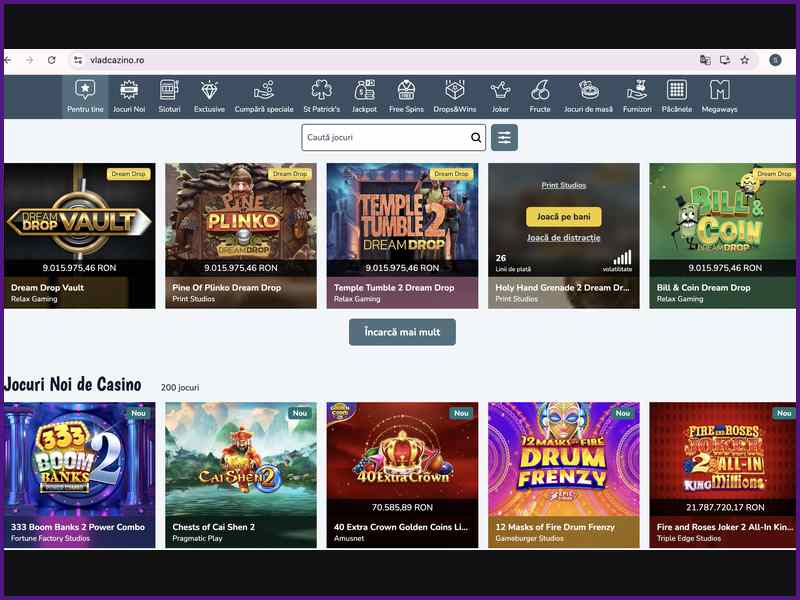This screenshot has width=800, height=600.
Task: Click the Joacă pe bani button
Action: (564, 216)
